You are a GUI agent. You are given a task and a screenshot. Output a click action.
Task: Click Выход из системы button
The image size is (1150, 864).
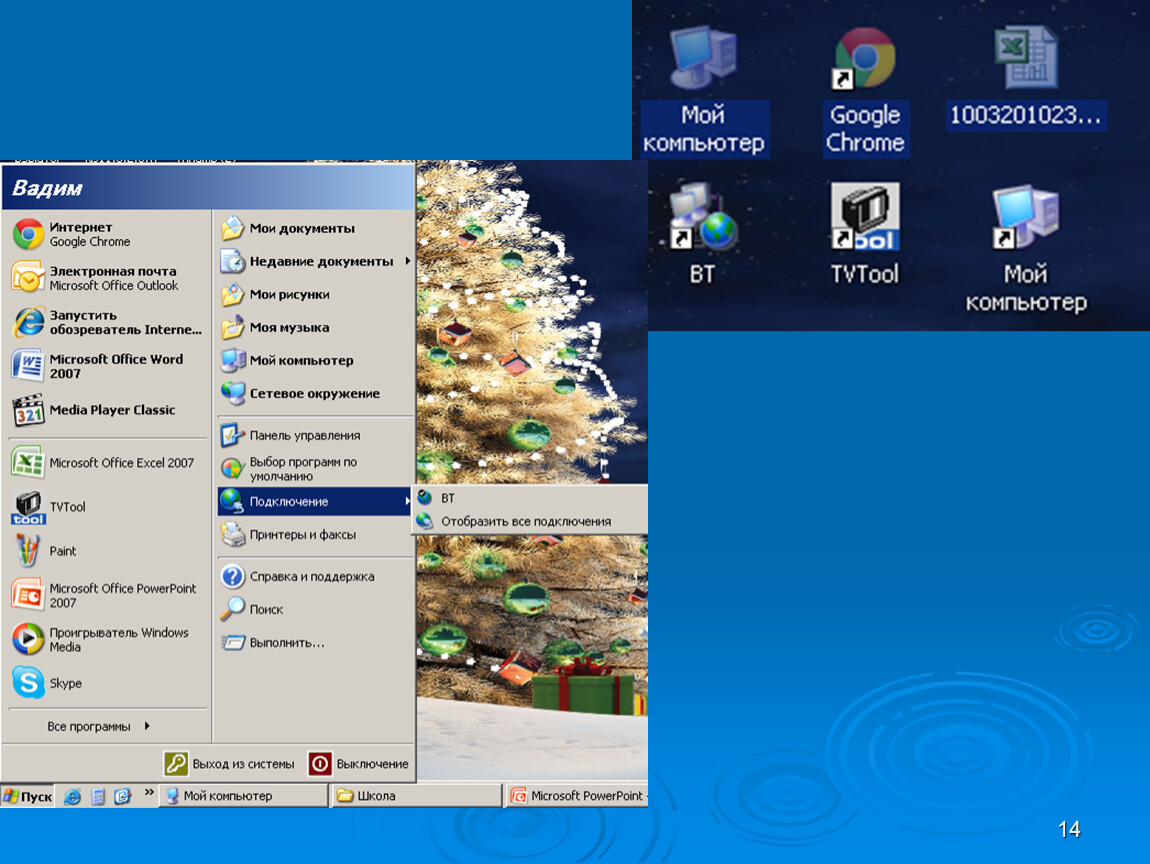(229, 764)
